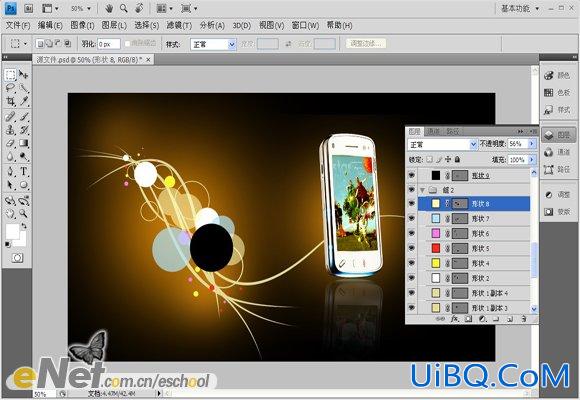580x400 pixels.
Task: Select the Healing Brush tool
Action: coord(10,117)
